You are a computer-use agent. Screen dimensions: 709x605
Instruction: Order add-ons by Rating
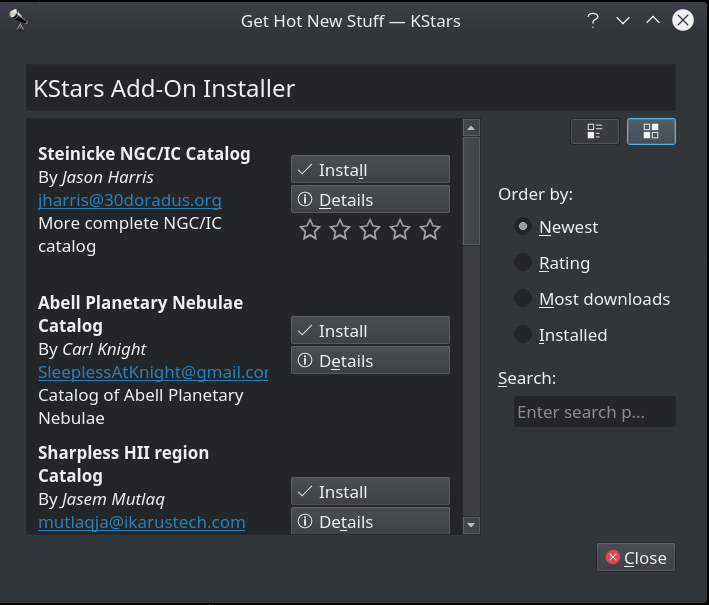click(x=552, y=263)
